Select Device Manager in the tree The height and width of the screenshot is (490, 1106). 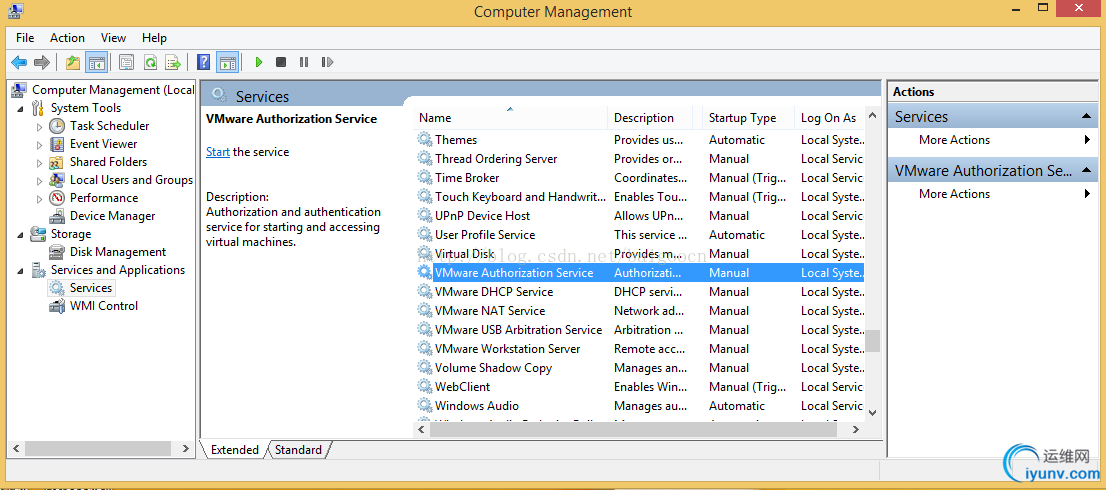click(x=112, y=216)
